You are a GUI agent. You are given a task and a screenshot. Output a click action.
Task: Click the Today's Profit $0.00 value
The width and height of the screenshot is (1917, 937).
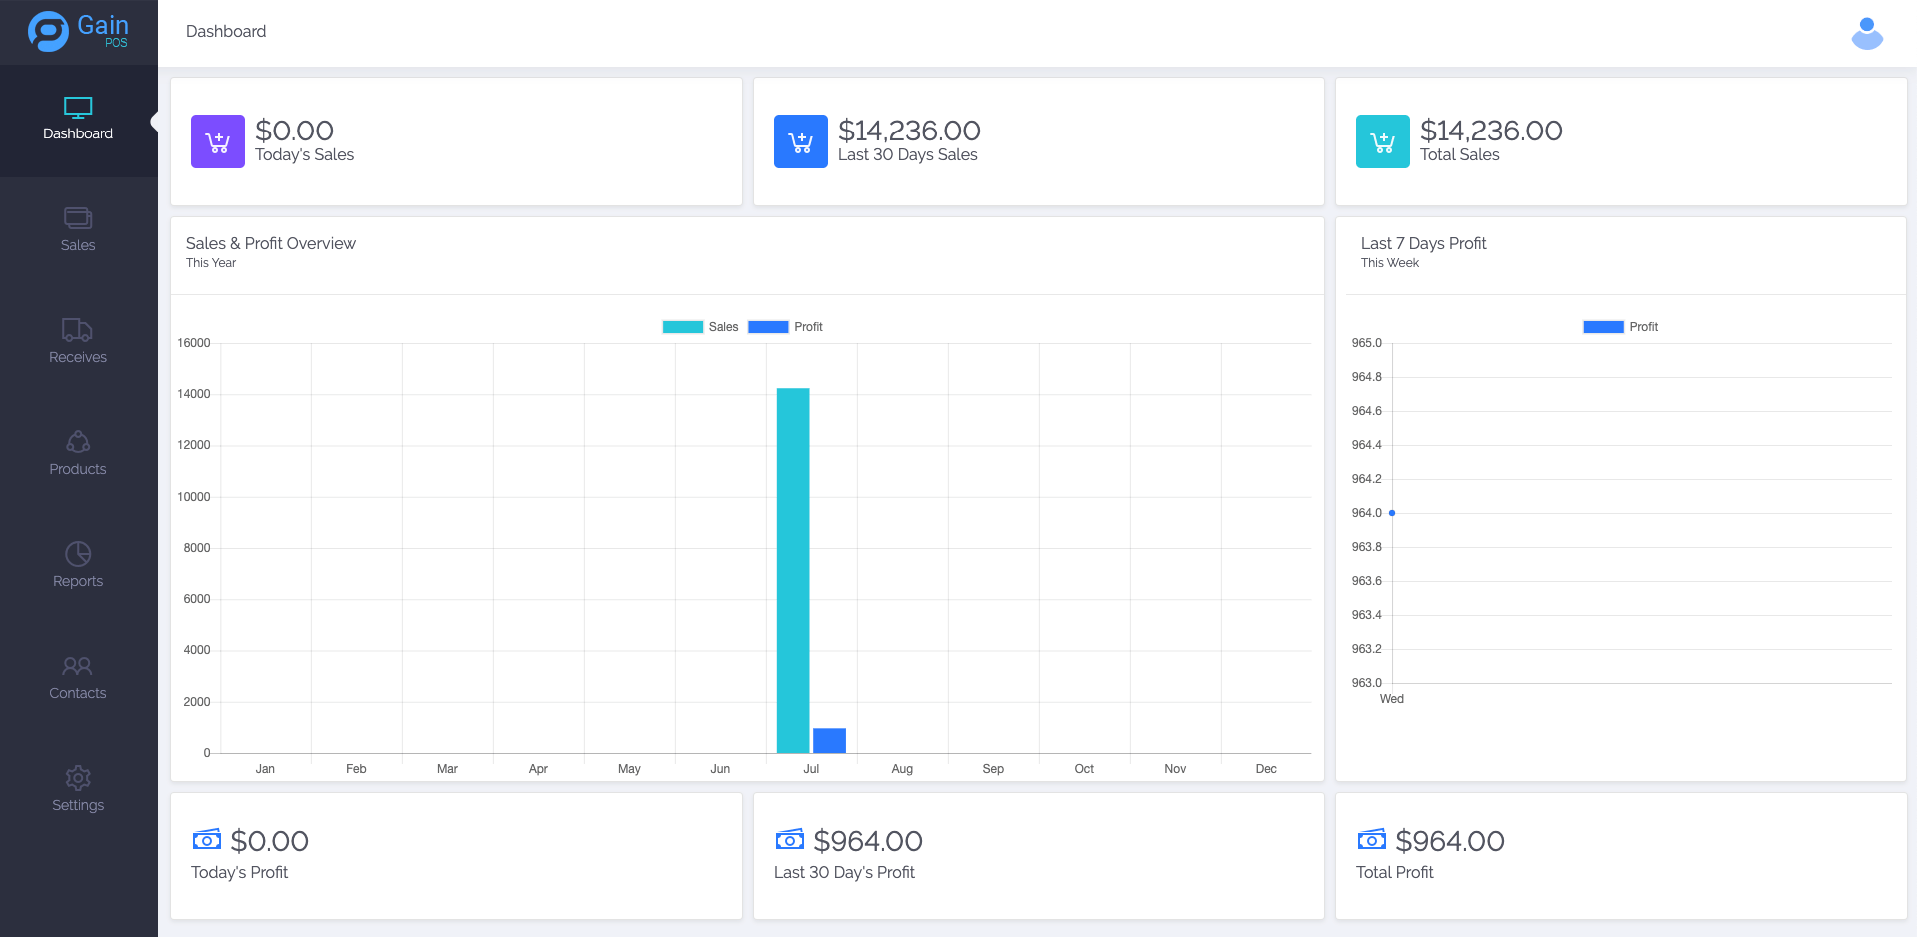270,841
